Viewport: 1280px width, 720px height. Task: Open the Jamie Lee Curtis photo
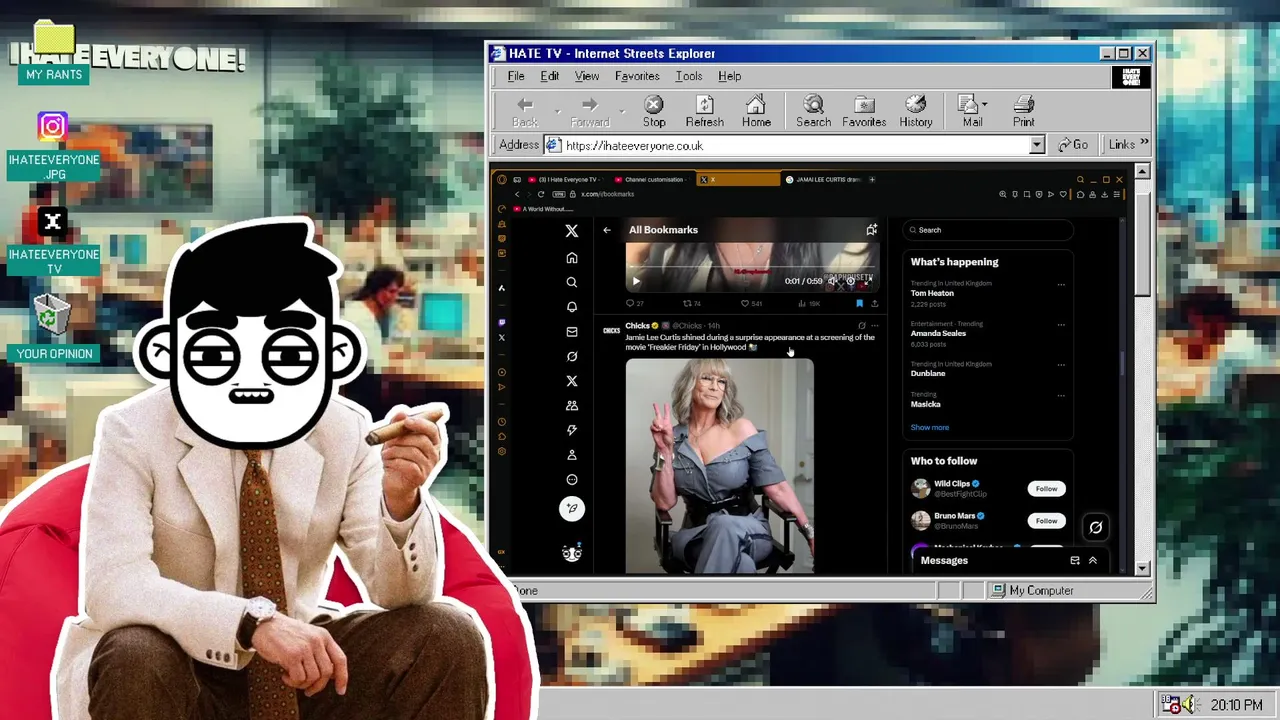click(x=720, y=466)
